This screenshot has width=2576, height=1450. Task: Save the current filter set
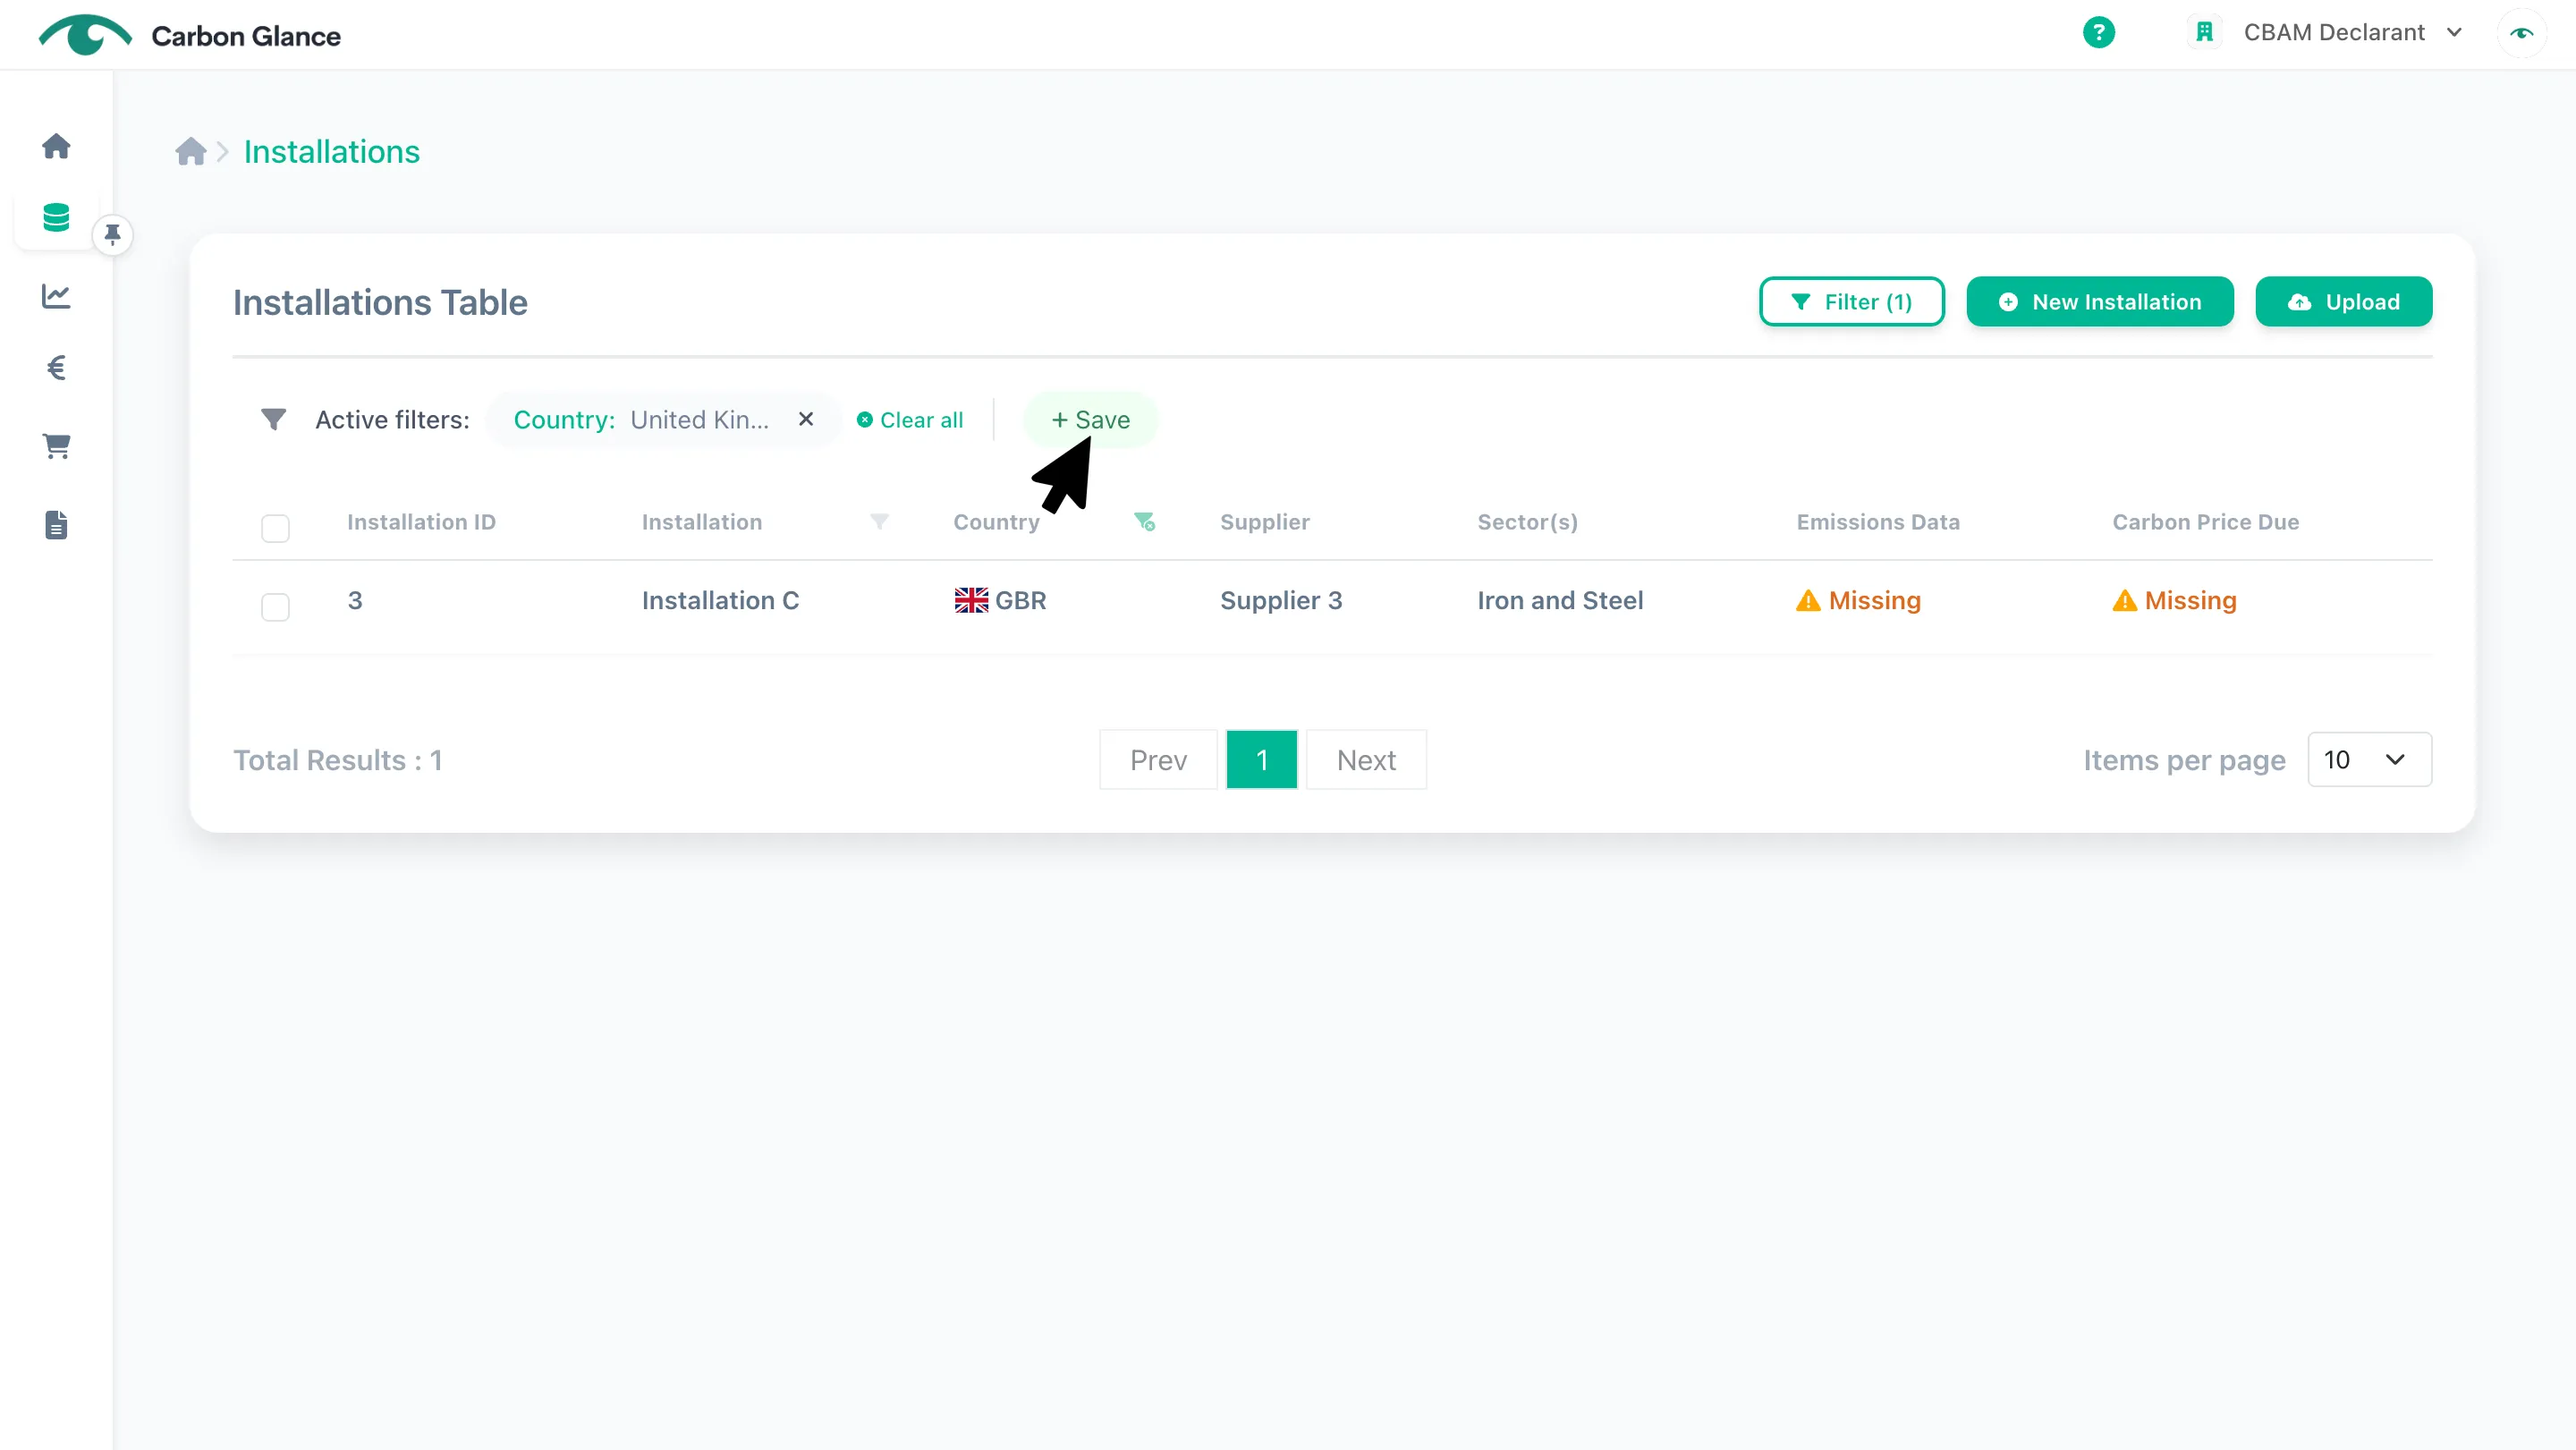1090,419
